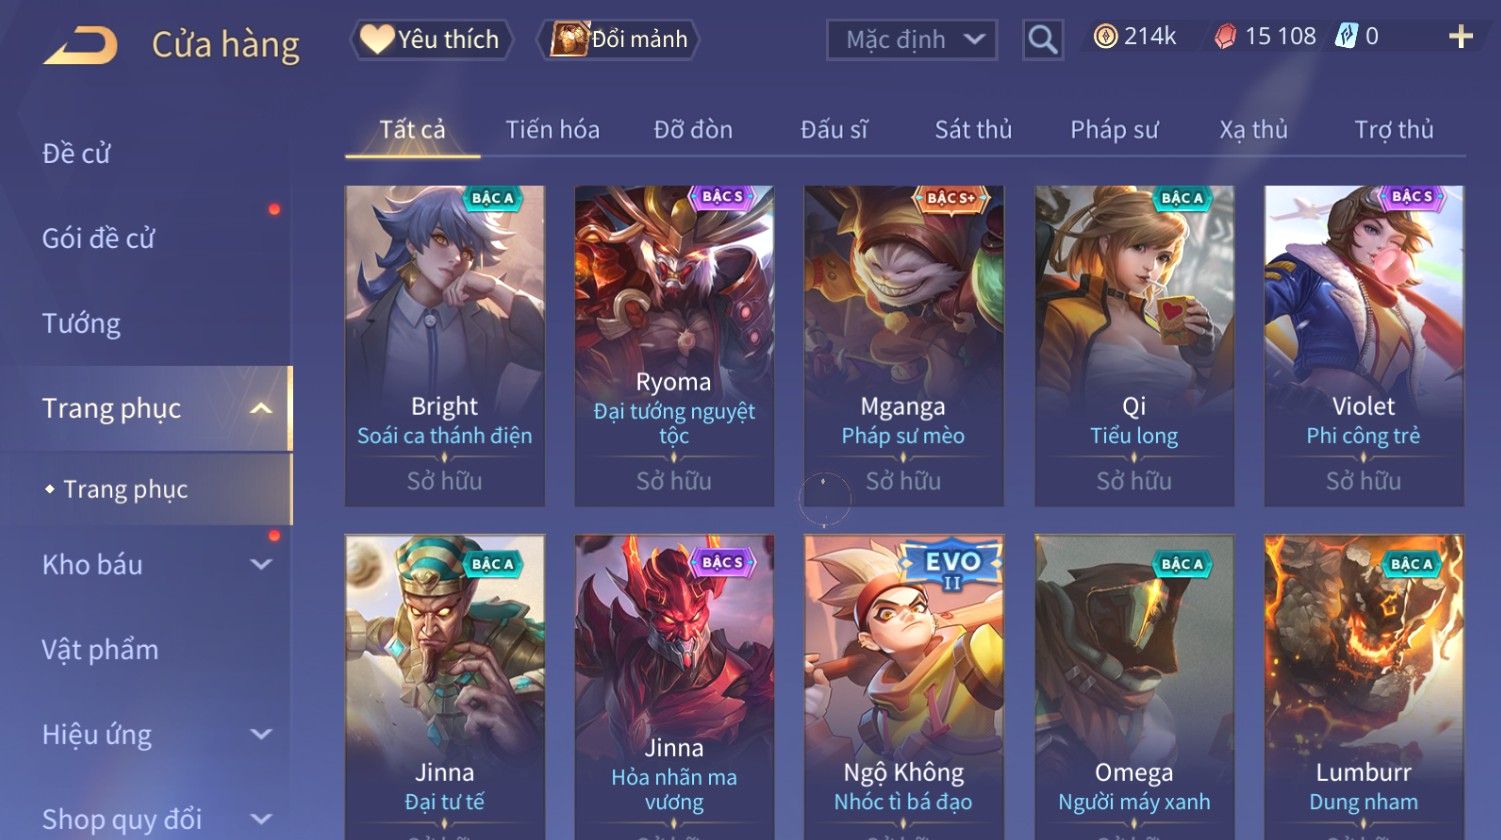Select the blue voucher ticket icon
This screenshot has width=1501, height=840.
point(1346,37)
